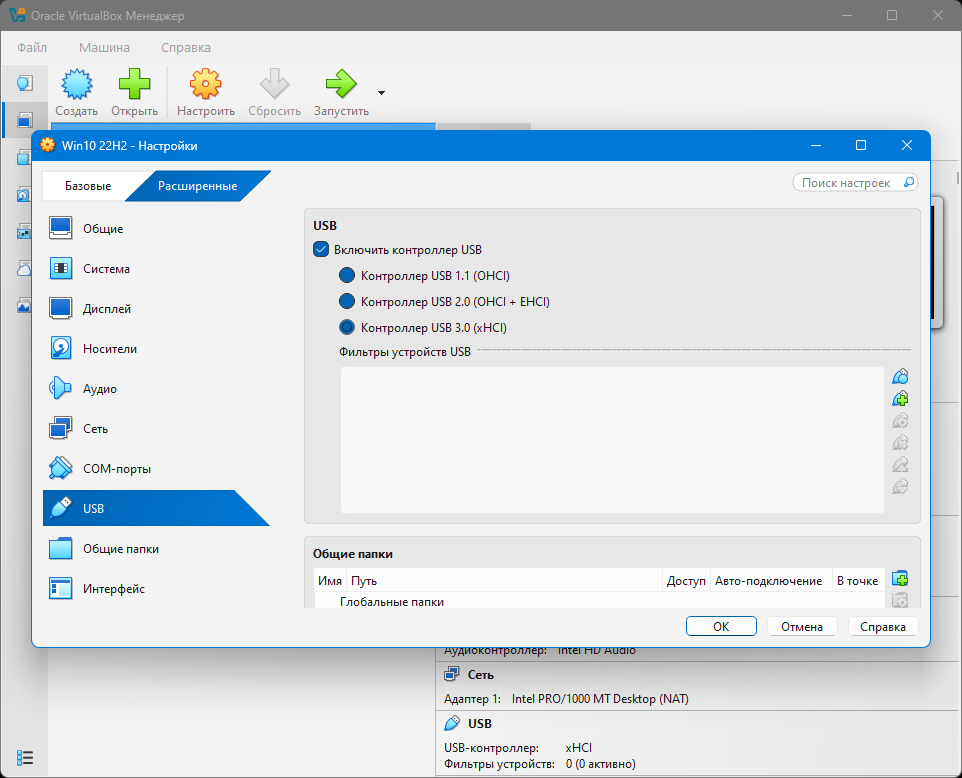Viewport: 962px width, 778px height.
Task: Choose the Контроллер USB 1.1 (OHCI) radio
Action: 347,275
